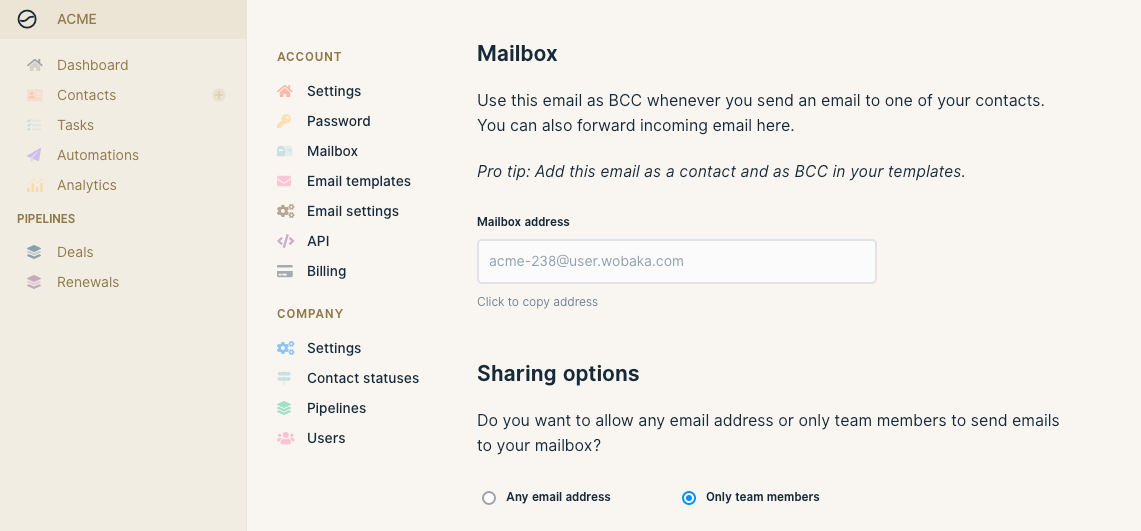This screenshot has width=1141, height=531.
Task: Open Contact statuses under Company
Action: click(363, 378)
